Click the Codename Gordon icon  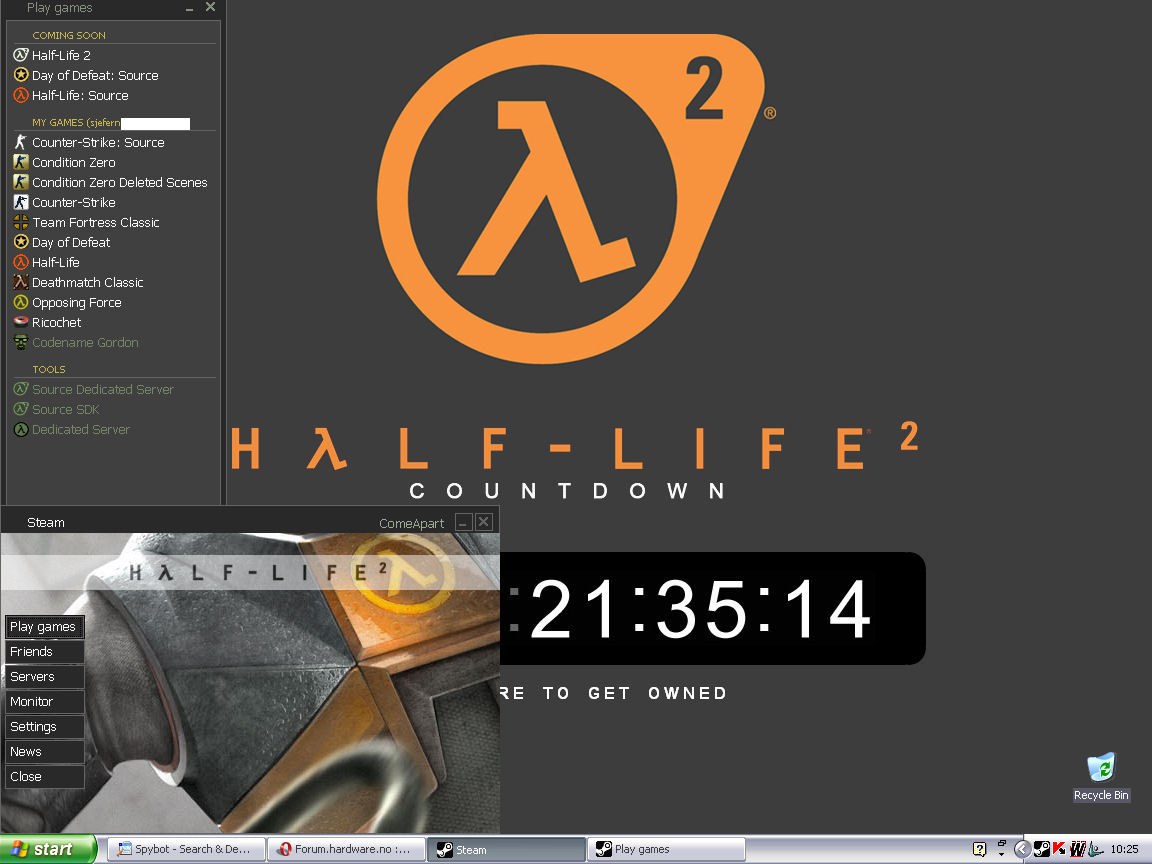coord(21,342)
